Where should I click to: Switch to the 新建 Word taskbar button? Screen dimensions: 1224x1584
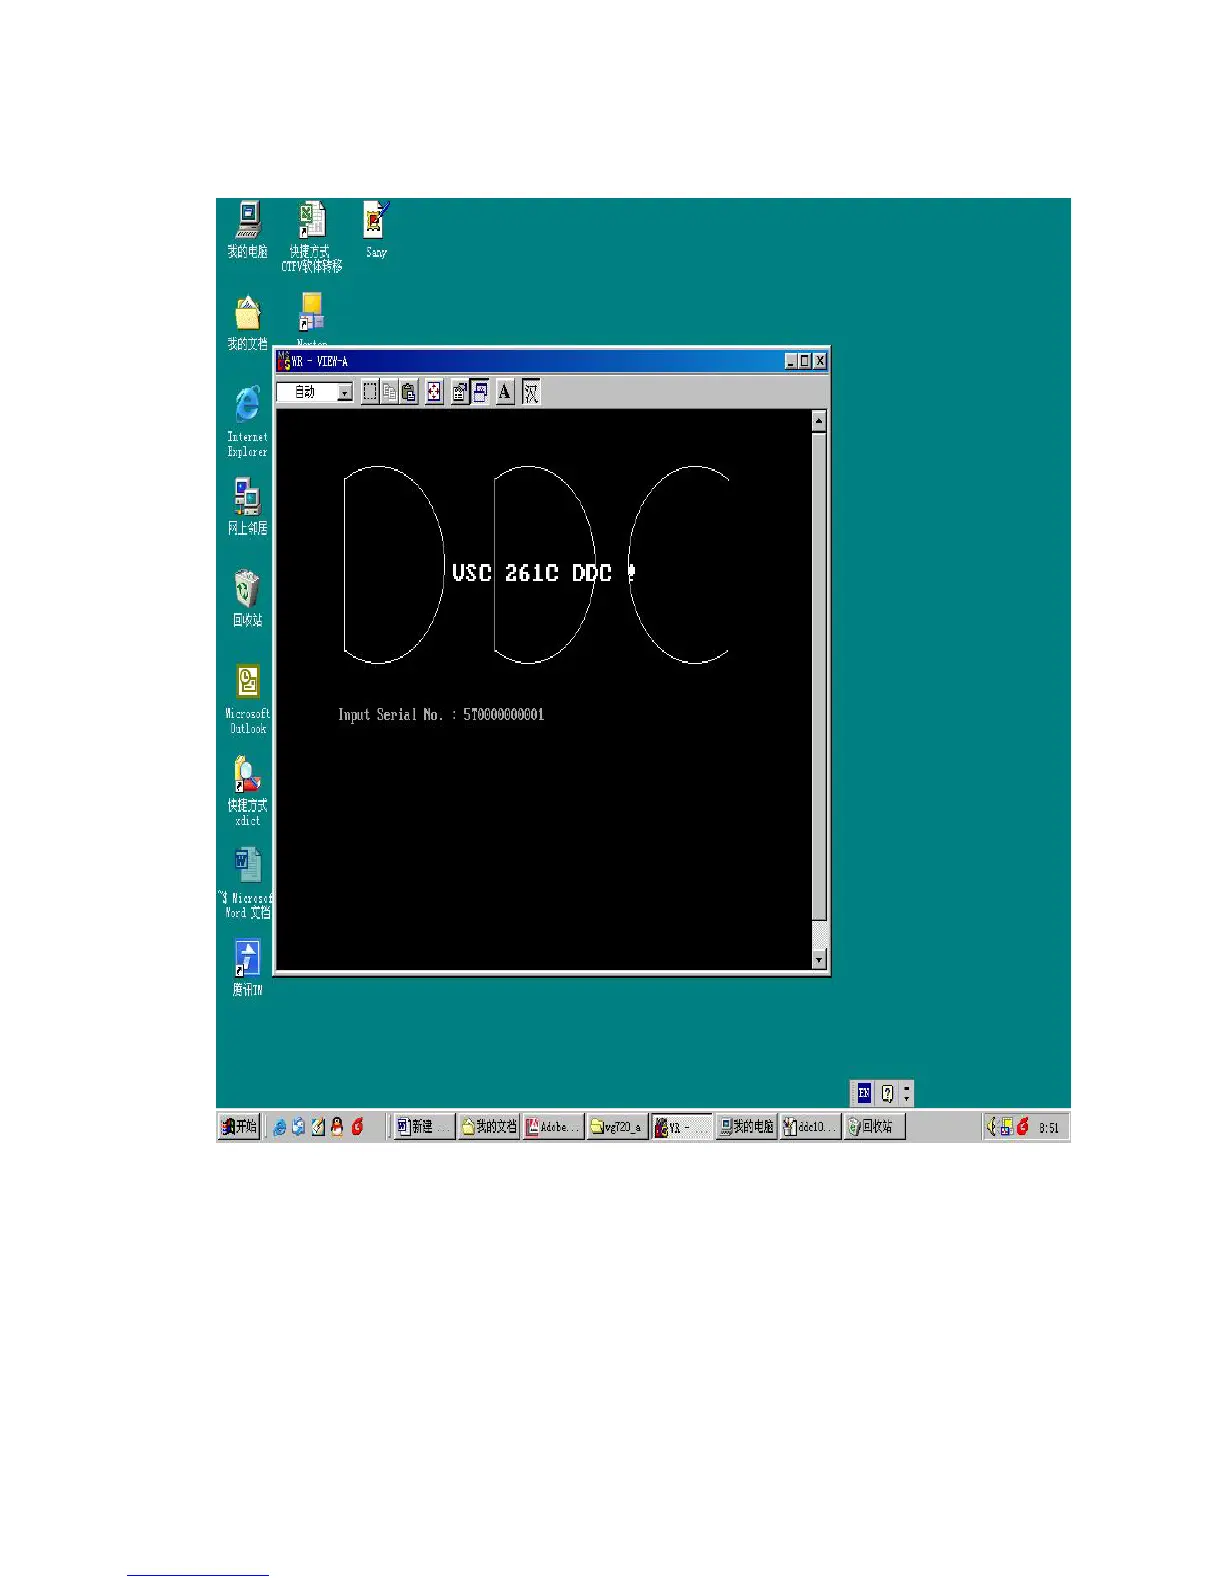(x=424, y=1127)
